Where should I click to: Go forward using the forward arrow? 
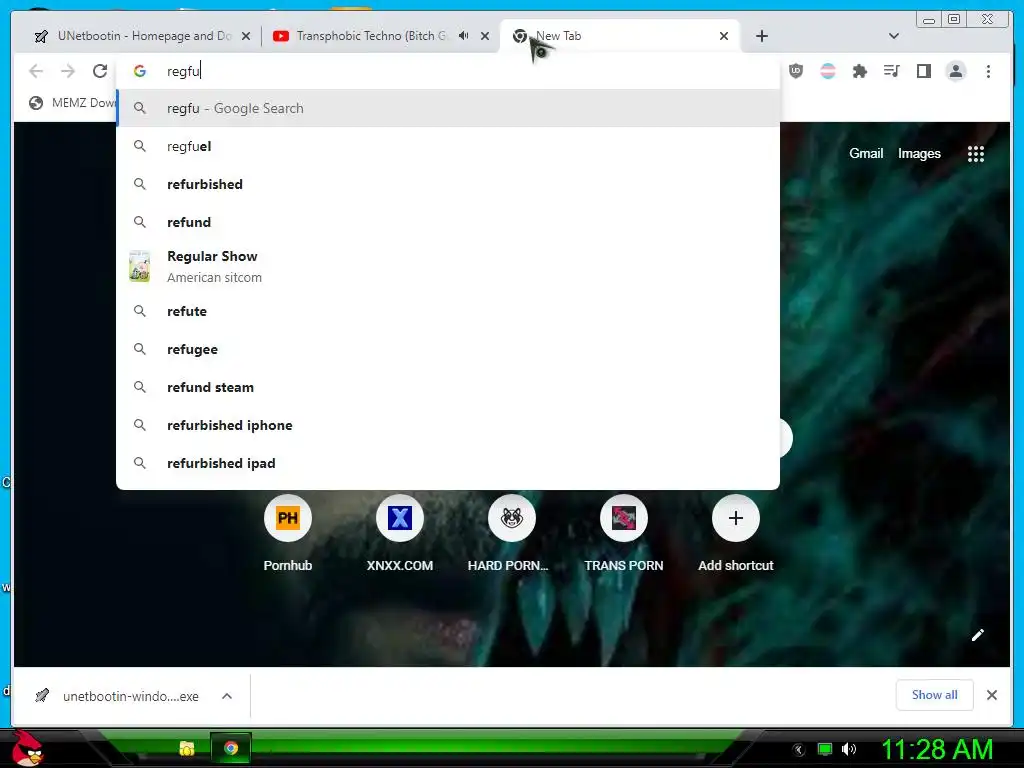[x=68, y=71]
